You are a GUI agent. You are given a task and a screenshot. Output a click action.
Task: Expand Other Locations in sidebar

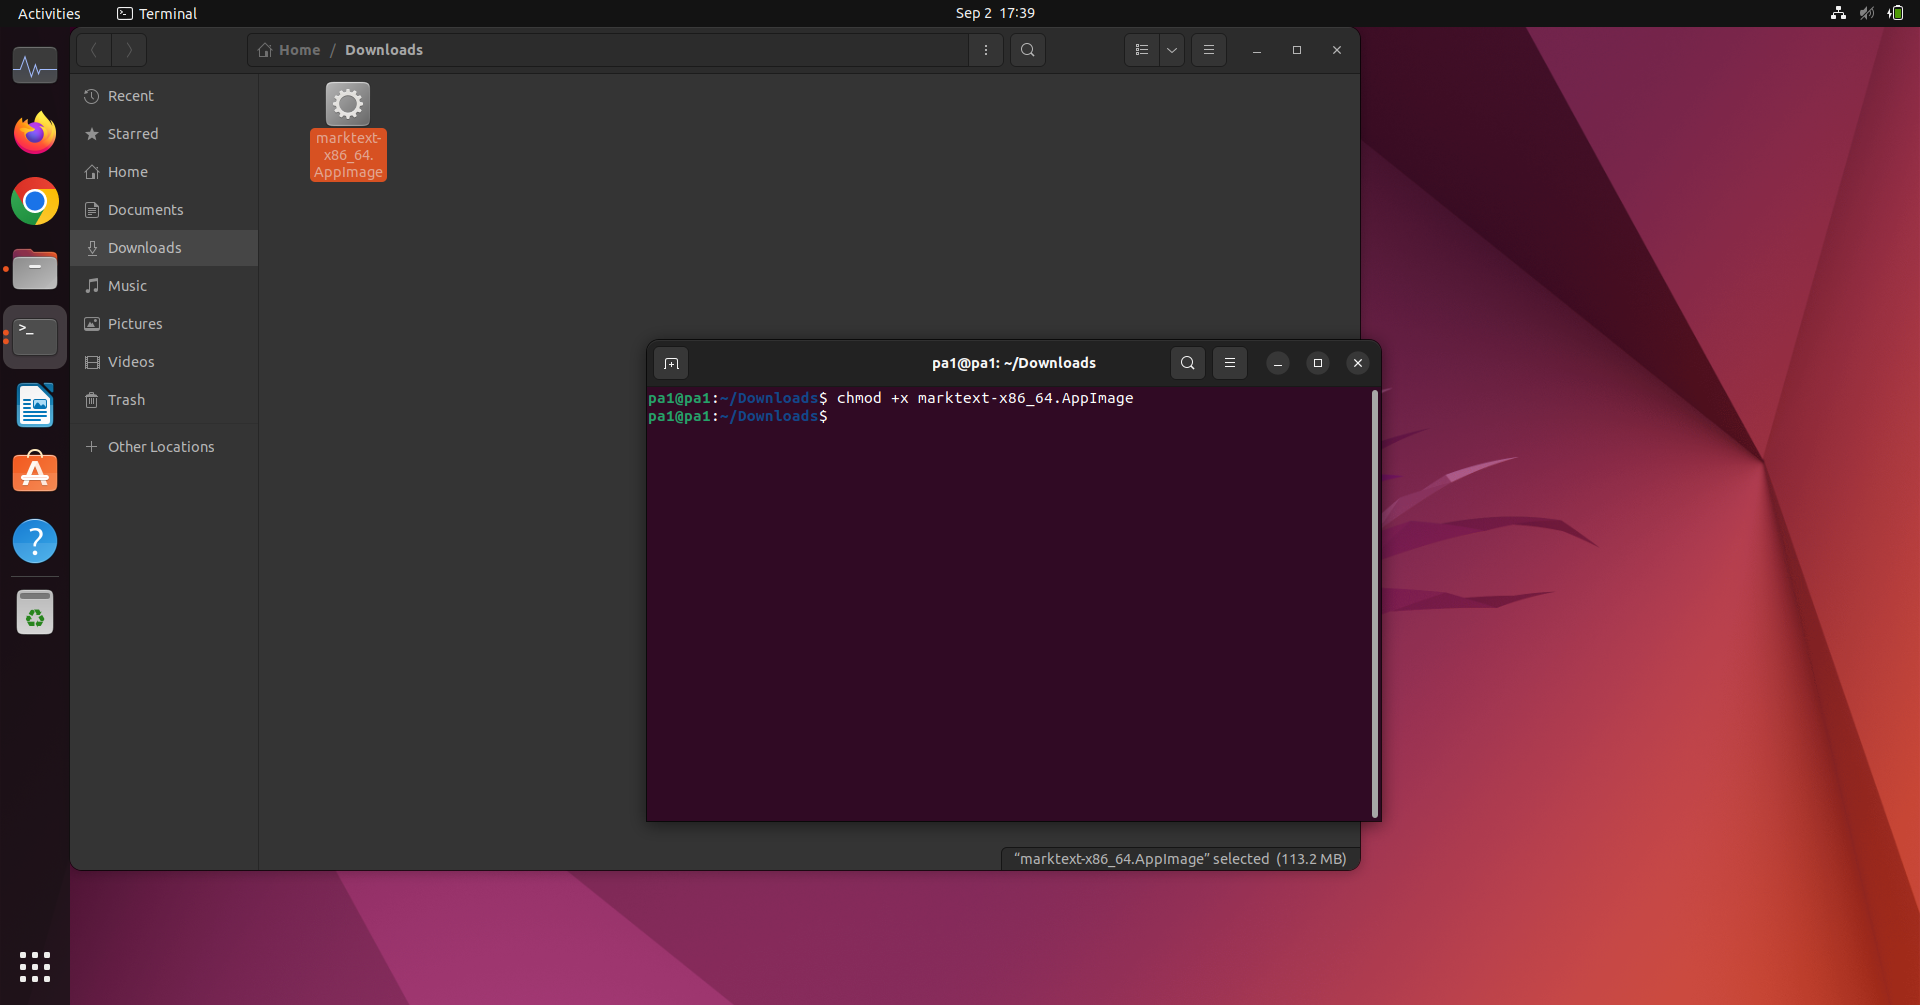click(160, 447)
